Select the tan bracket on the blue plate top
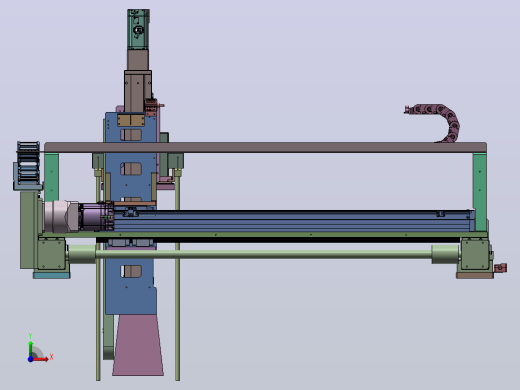Image resolution: width=520 pixels, height=390 pixels. (131, 120)
